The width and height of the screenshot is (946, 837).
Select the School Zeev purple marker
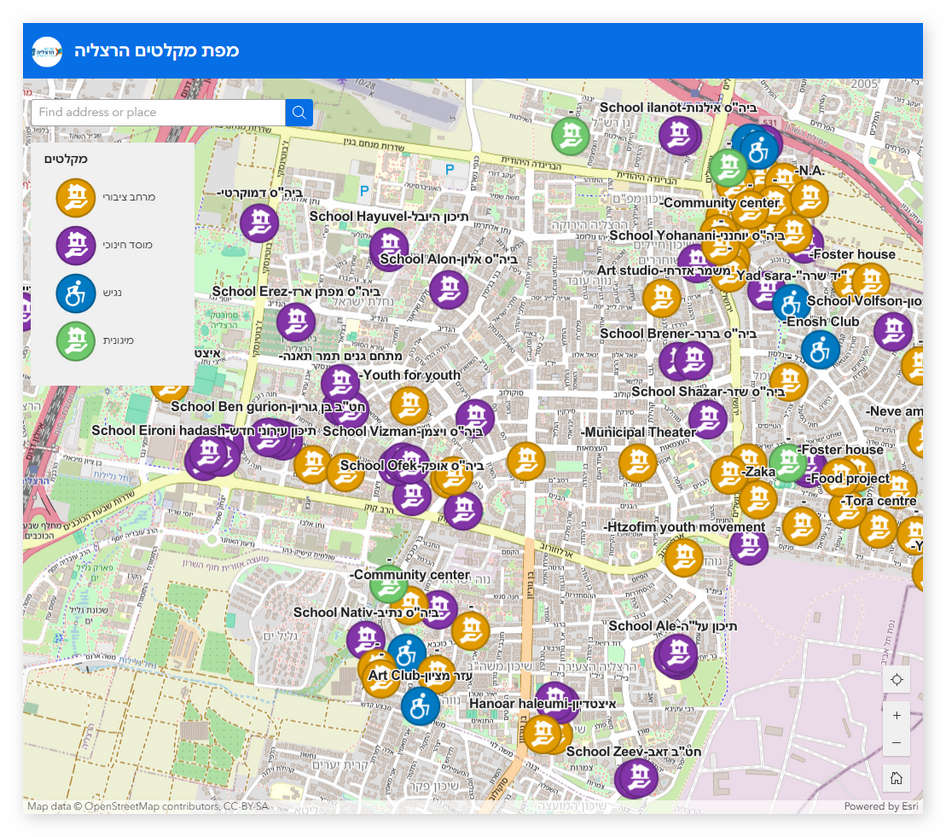(636, 778)
